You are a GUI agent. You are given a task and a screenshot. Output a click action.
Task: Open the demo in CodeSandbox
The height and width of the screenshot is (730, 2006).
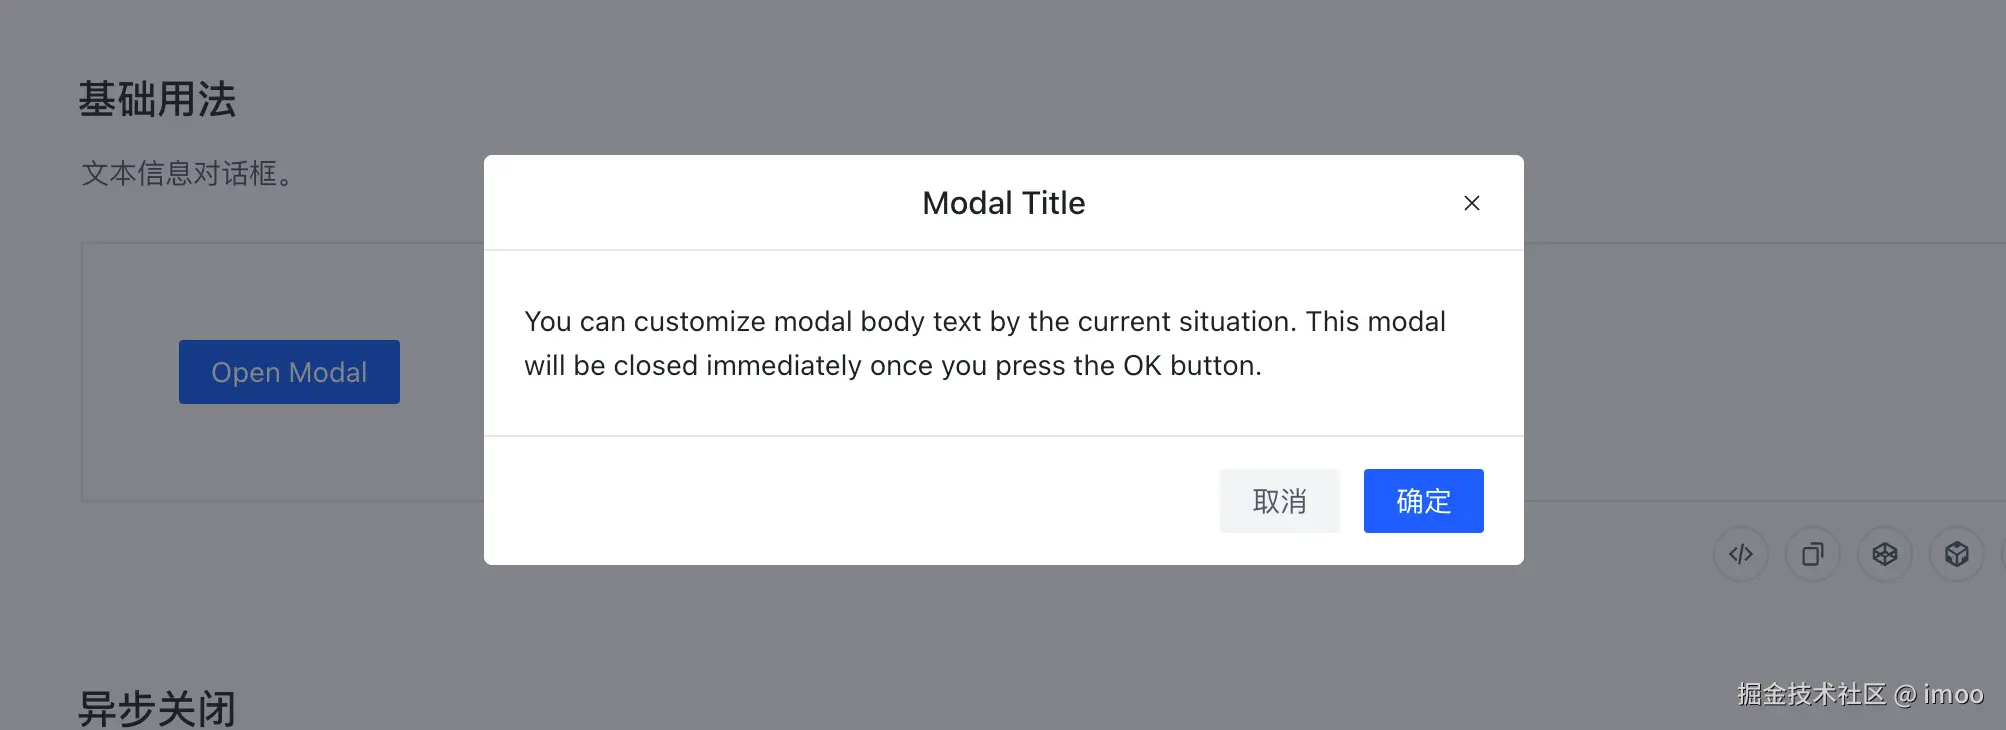[x=1957, y=554]
